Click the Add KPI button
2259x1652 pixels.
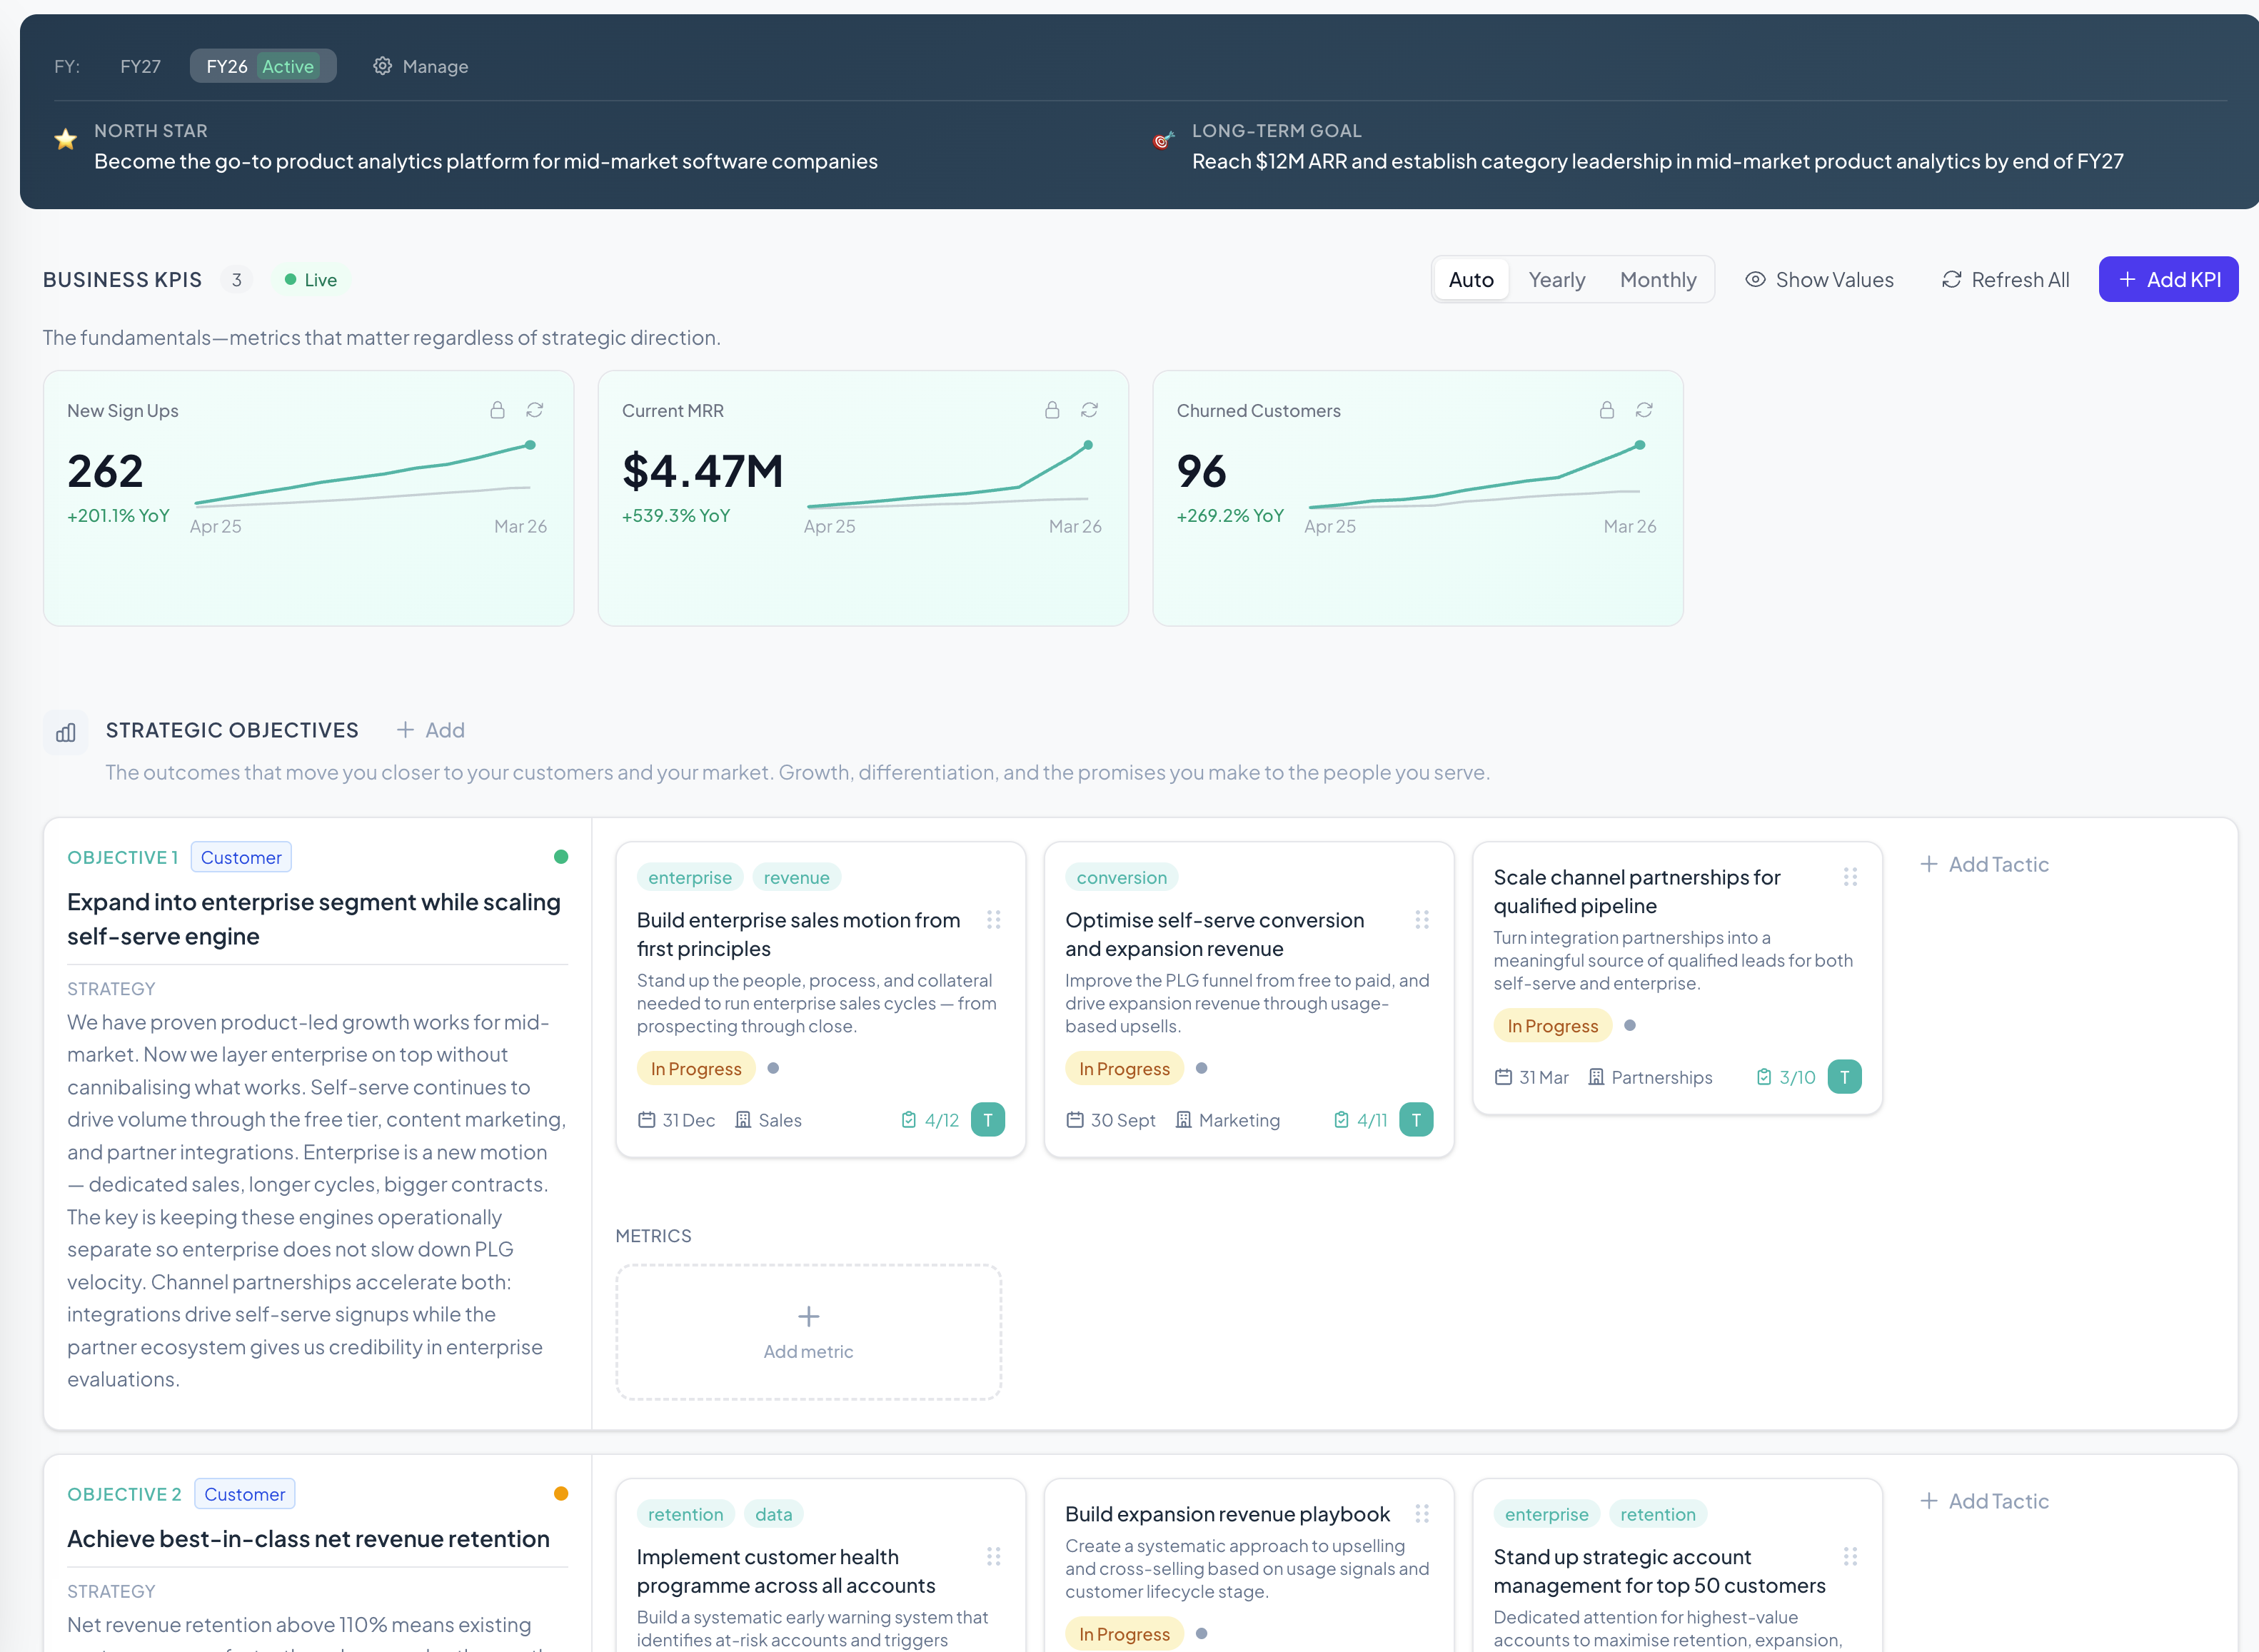(x=2168, y=280)
